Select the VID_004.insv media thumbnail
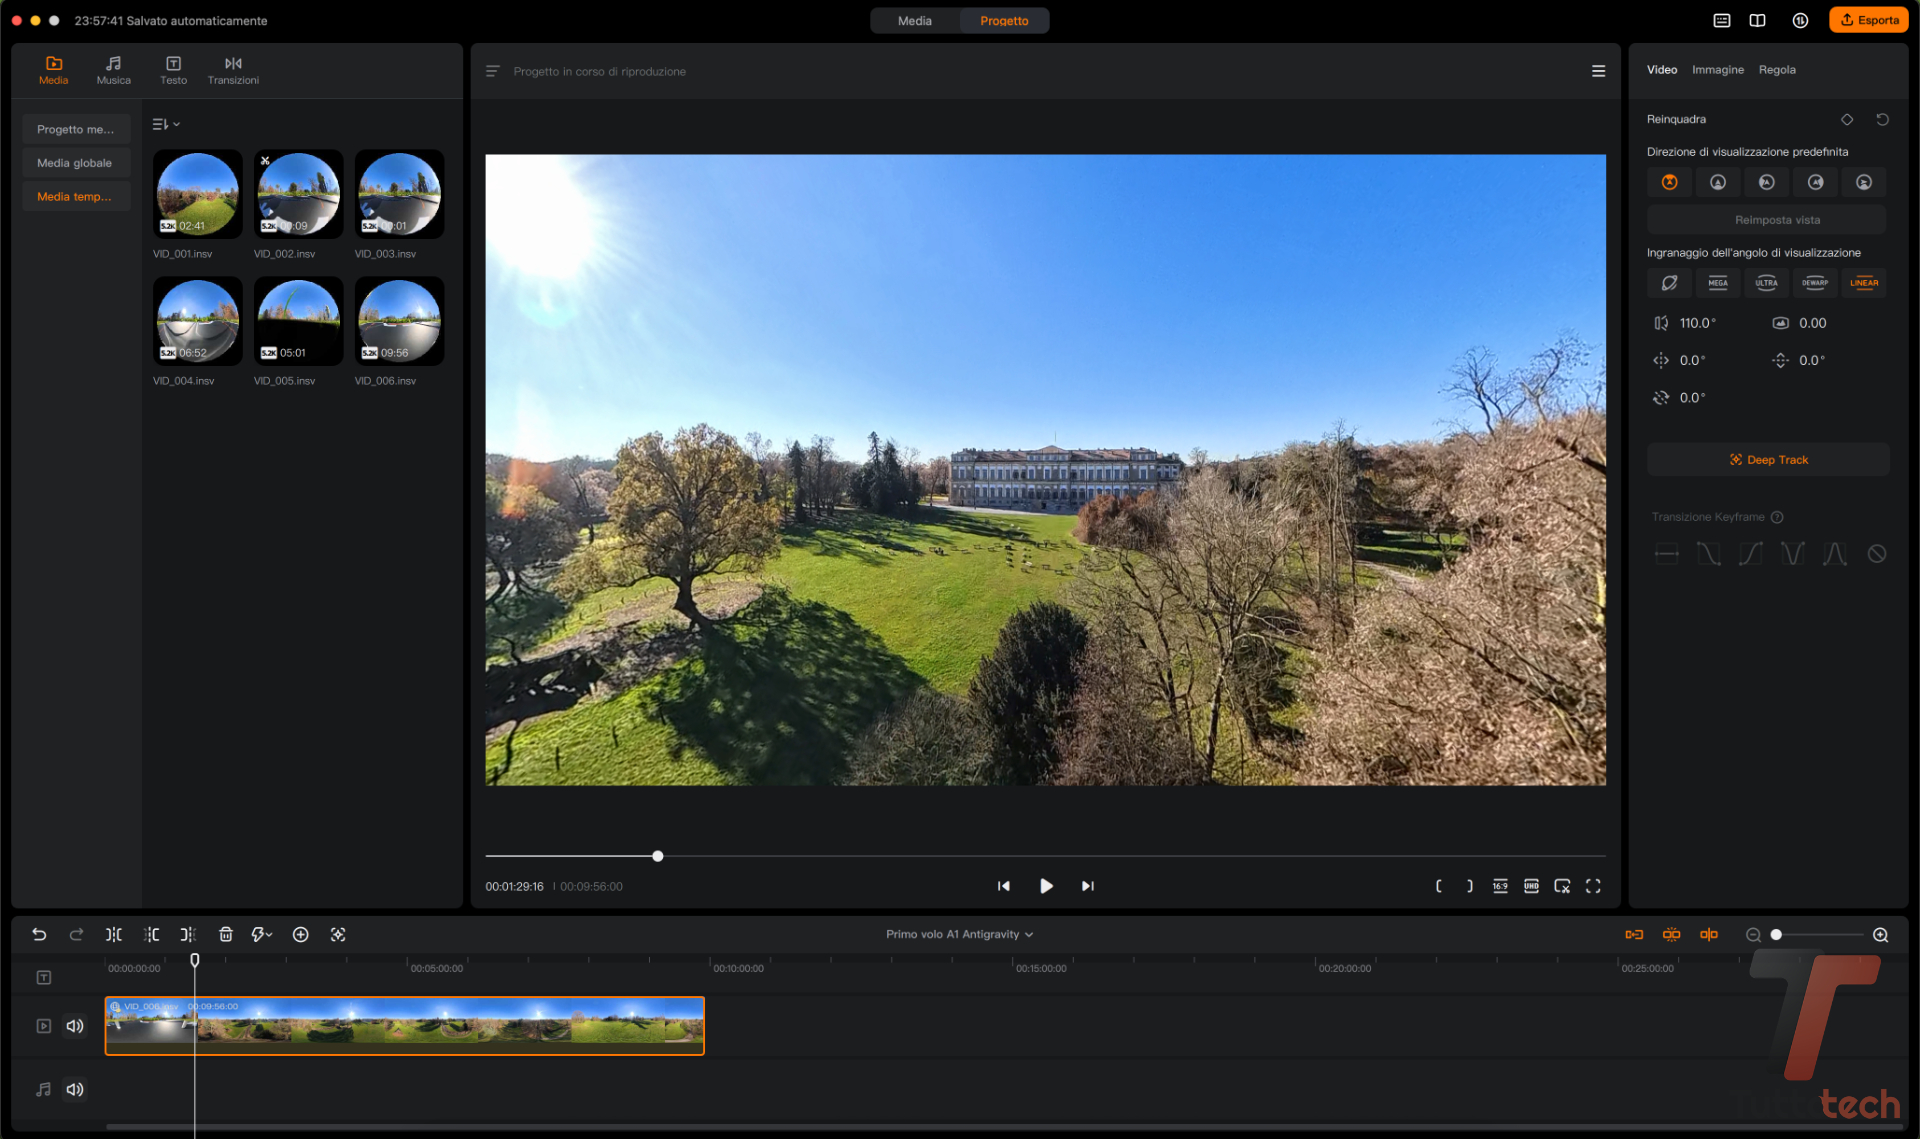This screenshot has width=1920, height=1139. (197, 322)
